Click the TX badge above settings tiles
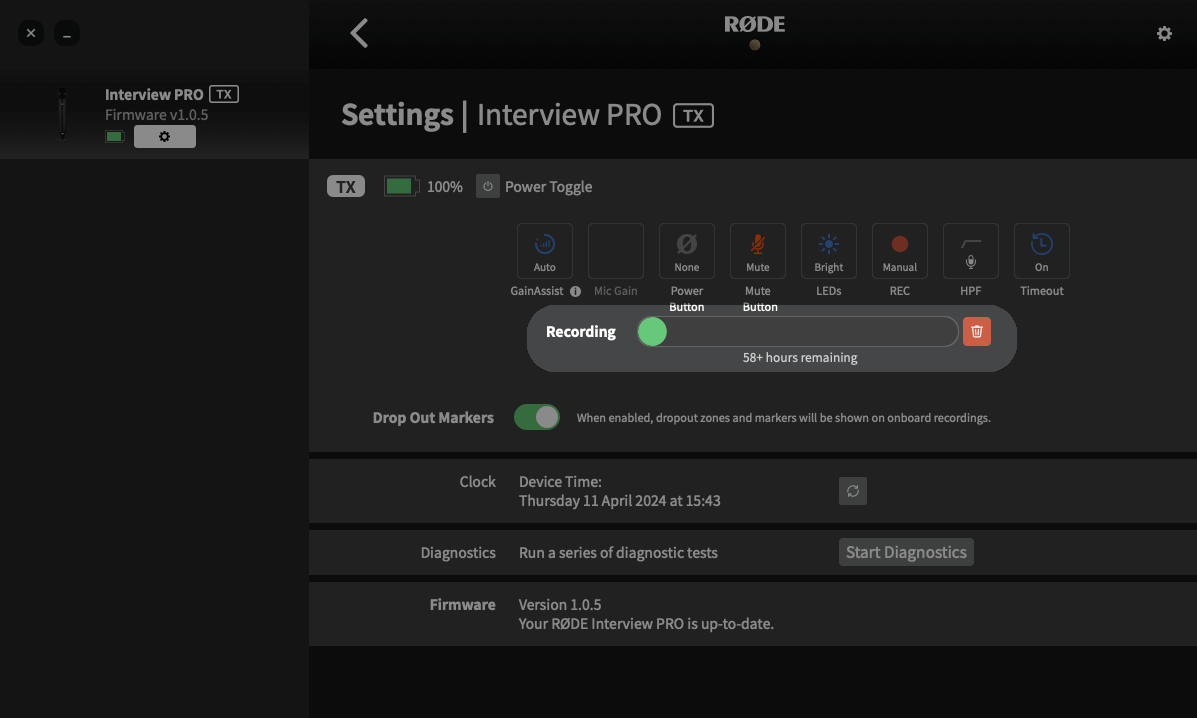 coord(346,187)
